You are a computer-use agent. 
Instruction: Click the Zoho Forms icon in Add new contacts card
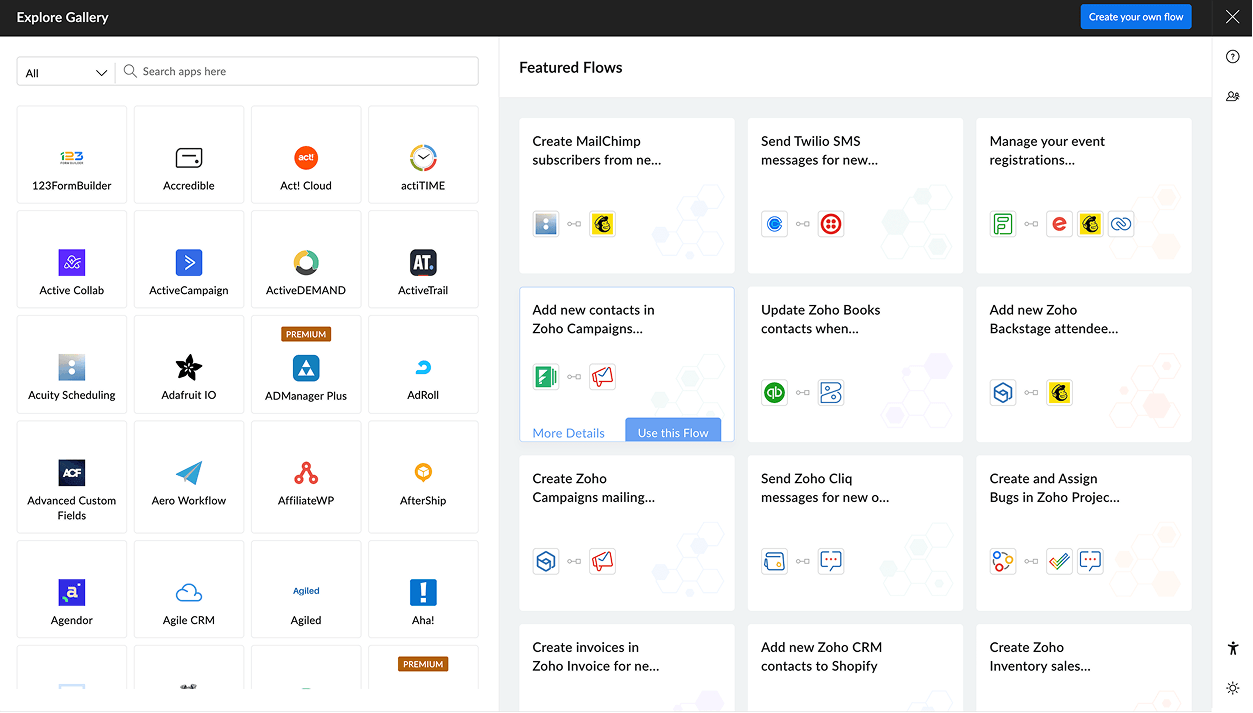pos(545,377)
